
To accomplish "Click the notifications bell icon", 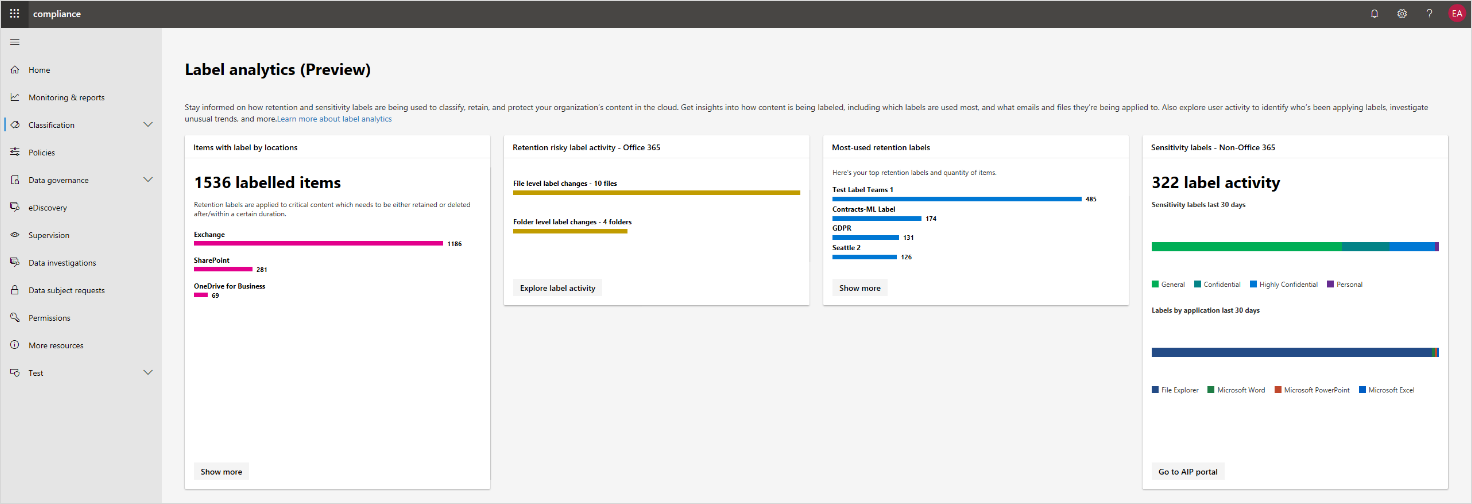I will point(1374,14).
